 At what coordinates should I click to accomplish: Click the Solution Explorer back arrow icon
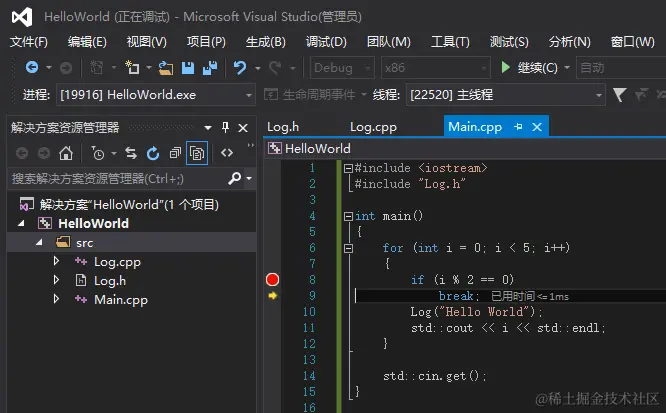click(x=22, y=153)
